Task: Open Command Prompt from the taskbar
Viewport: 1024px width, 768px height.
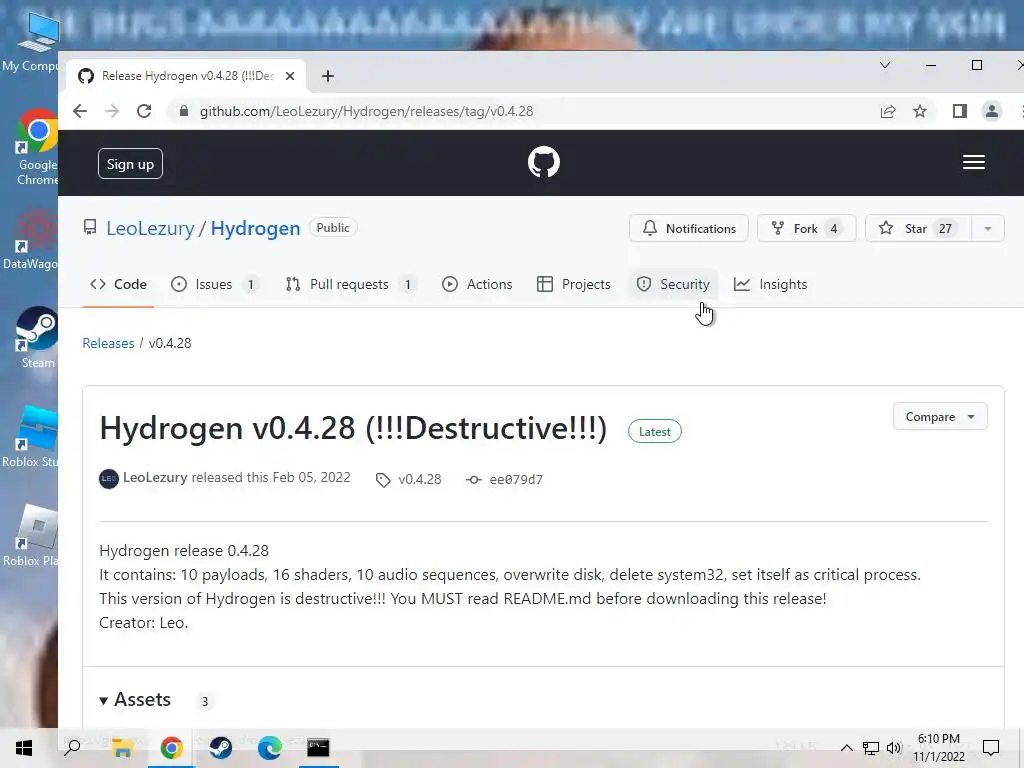Action: pos(319,748)
